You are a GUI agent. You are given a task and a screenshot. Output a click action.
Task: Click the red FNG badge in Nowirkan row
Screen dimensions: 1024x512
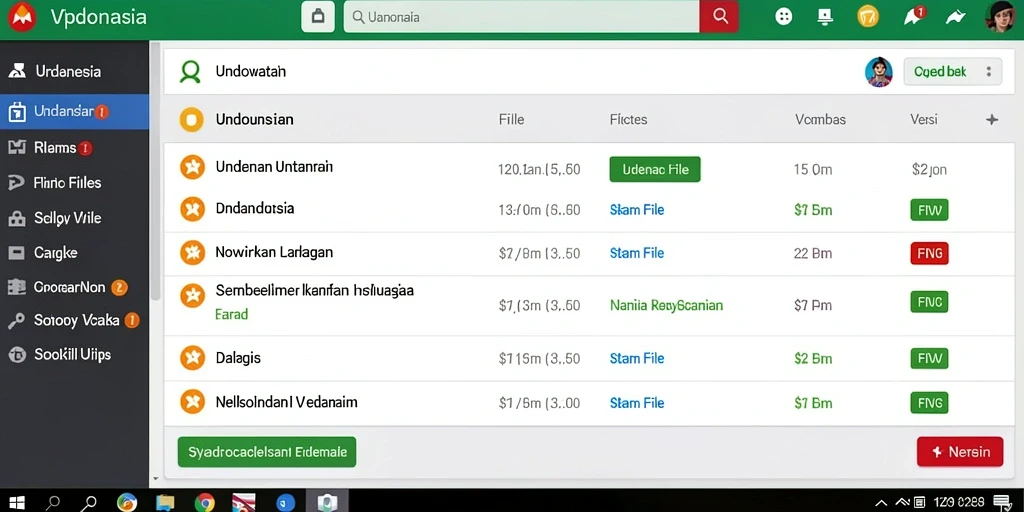(x=929, y=253)
